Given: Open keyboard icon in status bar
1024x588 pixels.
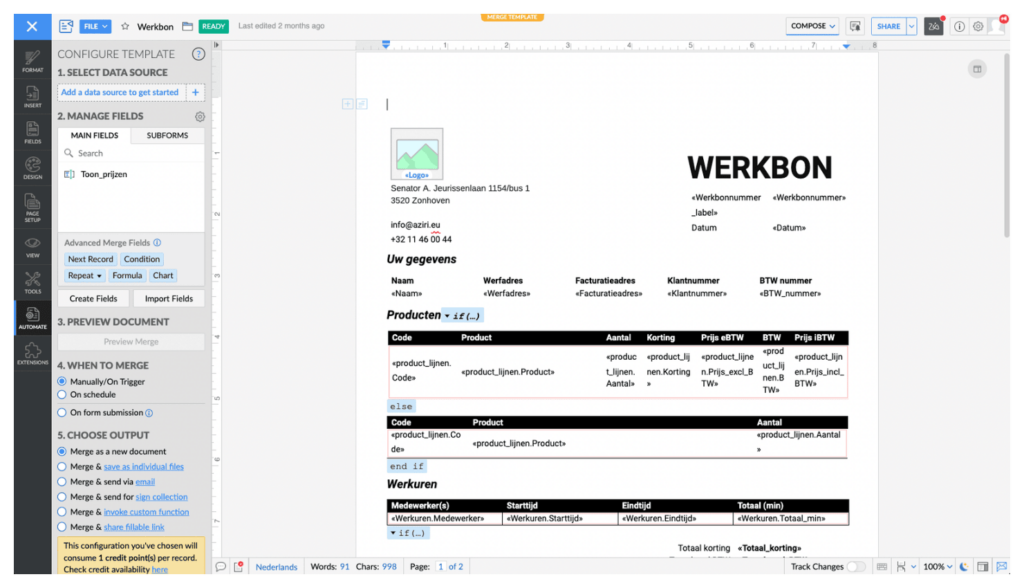Looking at the screenshot, I should coord(882,566).
